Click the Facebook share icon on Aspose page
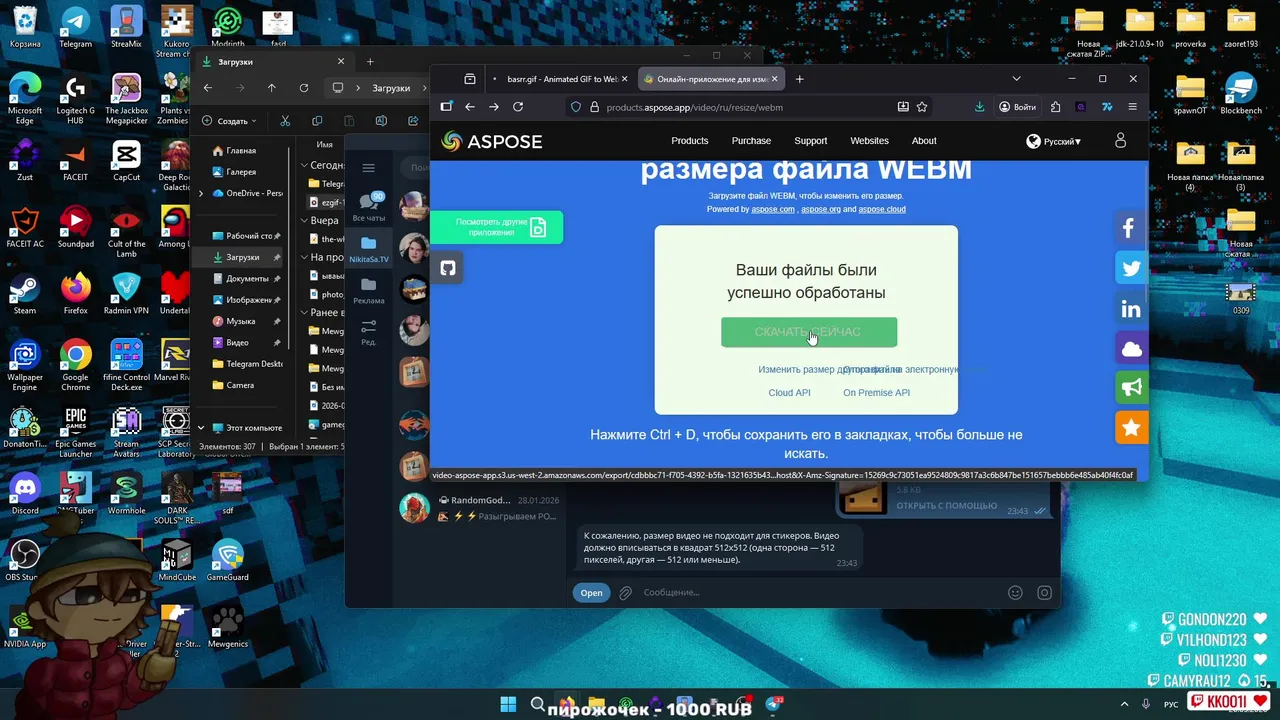The height and width of the screenshot is (720, 1280). tap(1131, 229)
